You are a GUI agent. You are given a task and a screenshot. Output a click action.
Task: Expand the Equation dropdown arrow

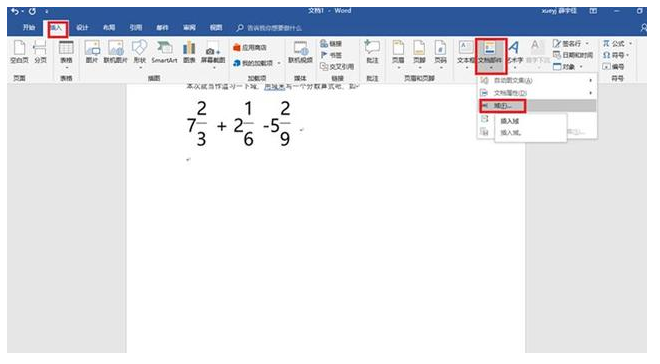click(630, 43)
